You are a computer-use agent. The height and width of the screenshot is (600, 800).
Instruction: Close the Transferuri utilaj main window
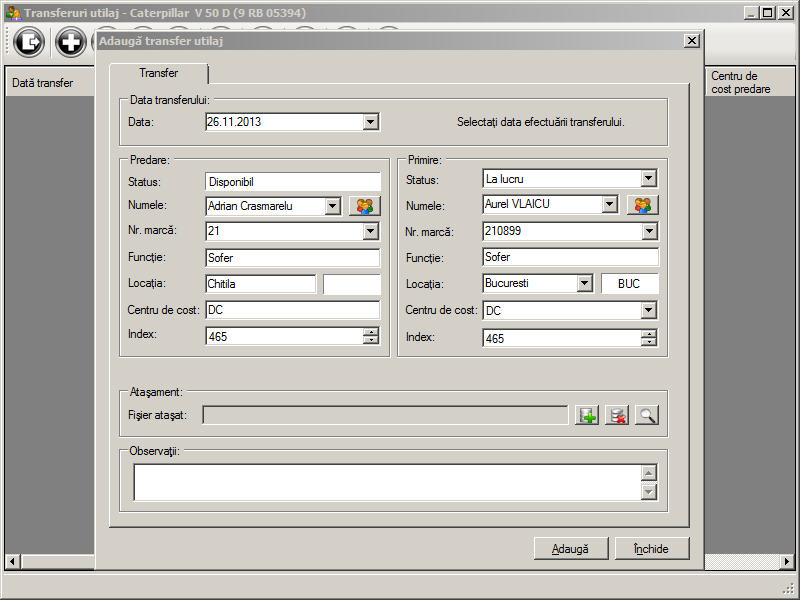point(786,13)
